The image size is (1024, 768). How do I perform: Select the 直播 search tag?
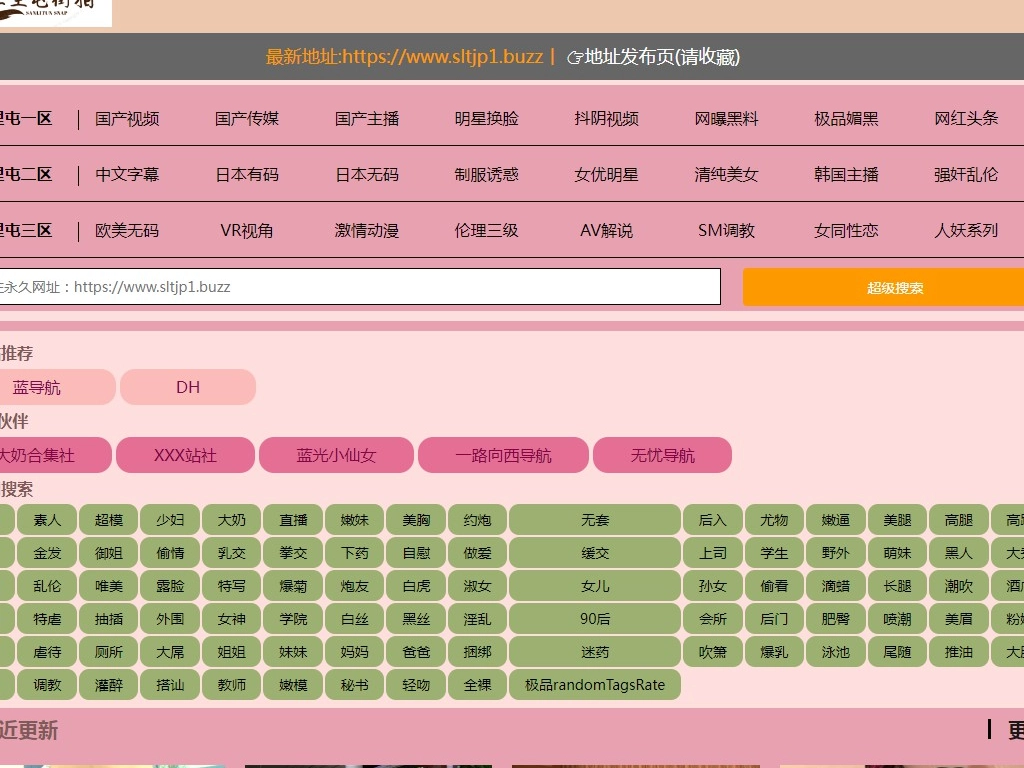click(x=294, y=520)
